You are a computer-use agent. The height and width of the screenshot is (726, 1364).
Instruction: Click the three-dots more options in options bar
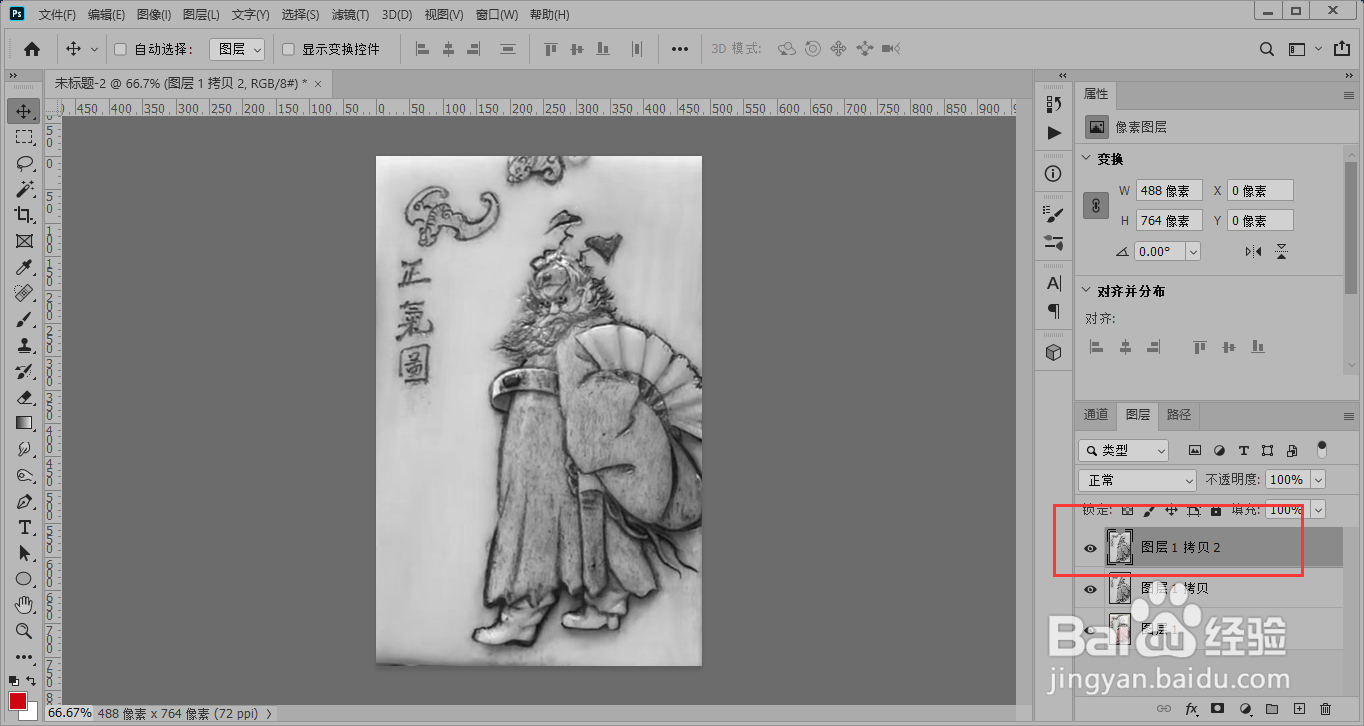[x=680, y=49]
